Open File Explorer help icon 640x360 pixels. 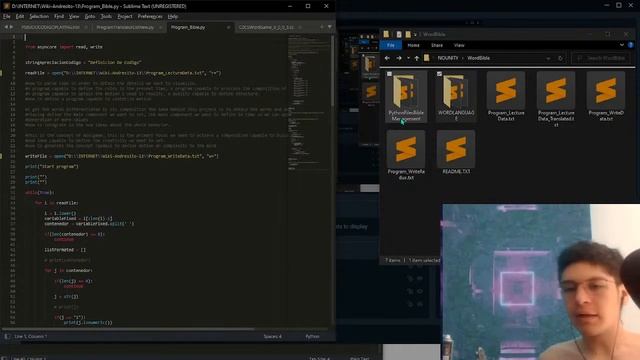tap(631, 45)
